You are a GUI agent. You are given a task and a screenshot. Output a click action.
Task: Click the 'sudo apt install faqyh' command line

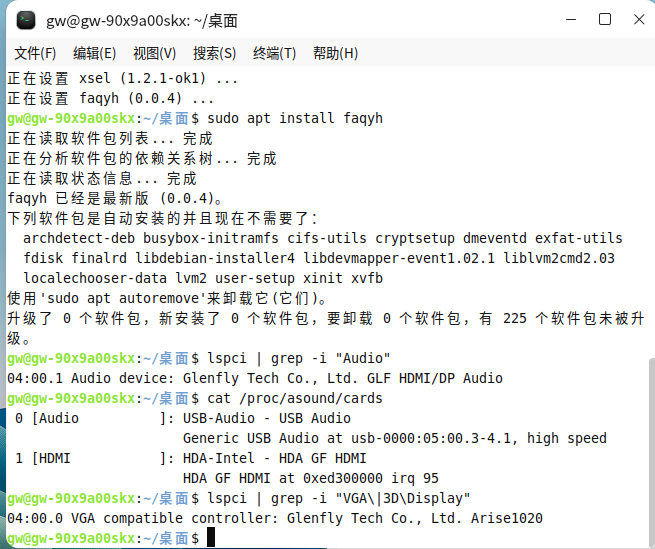(295, 119)
